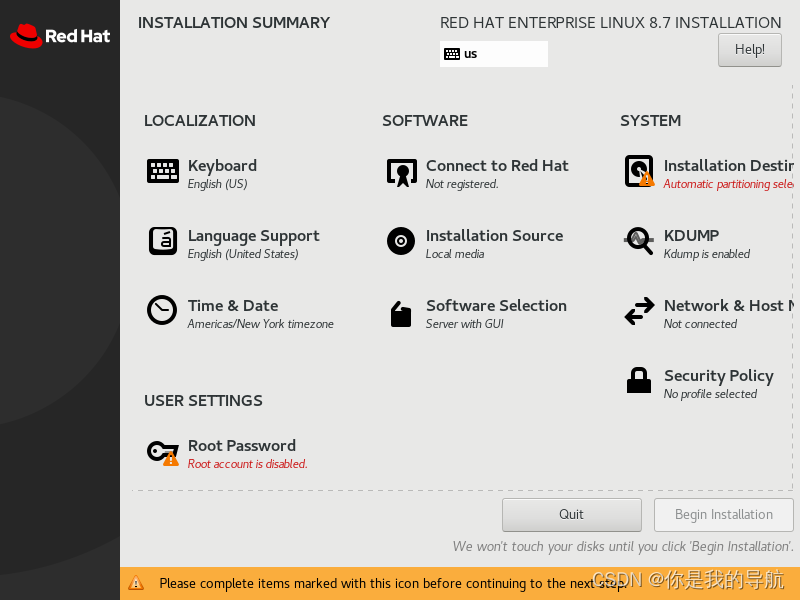Open the Network & Host Name label
The image size is (800, 600).
[x=729, y=306]
